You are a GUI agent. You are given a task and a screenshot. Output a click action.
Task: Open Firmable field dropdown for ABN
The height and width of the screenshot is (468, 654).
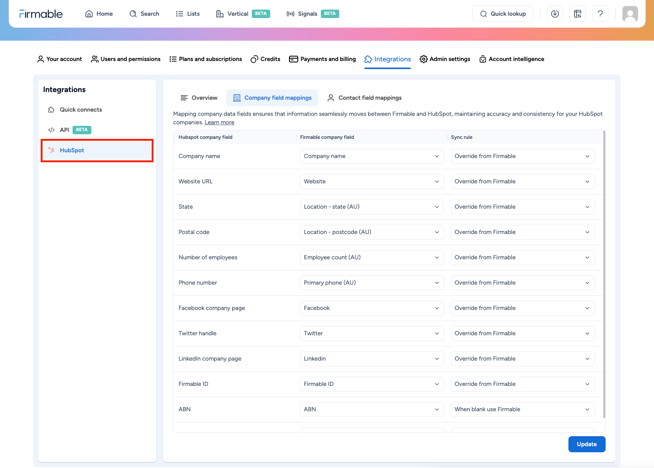371,410
